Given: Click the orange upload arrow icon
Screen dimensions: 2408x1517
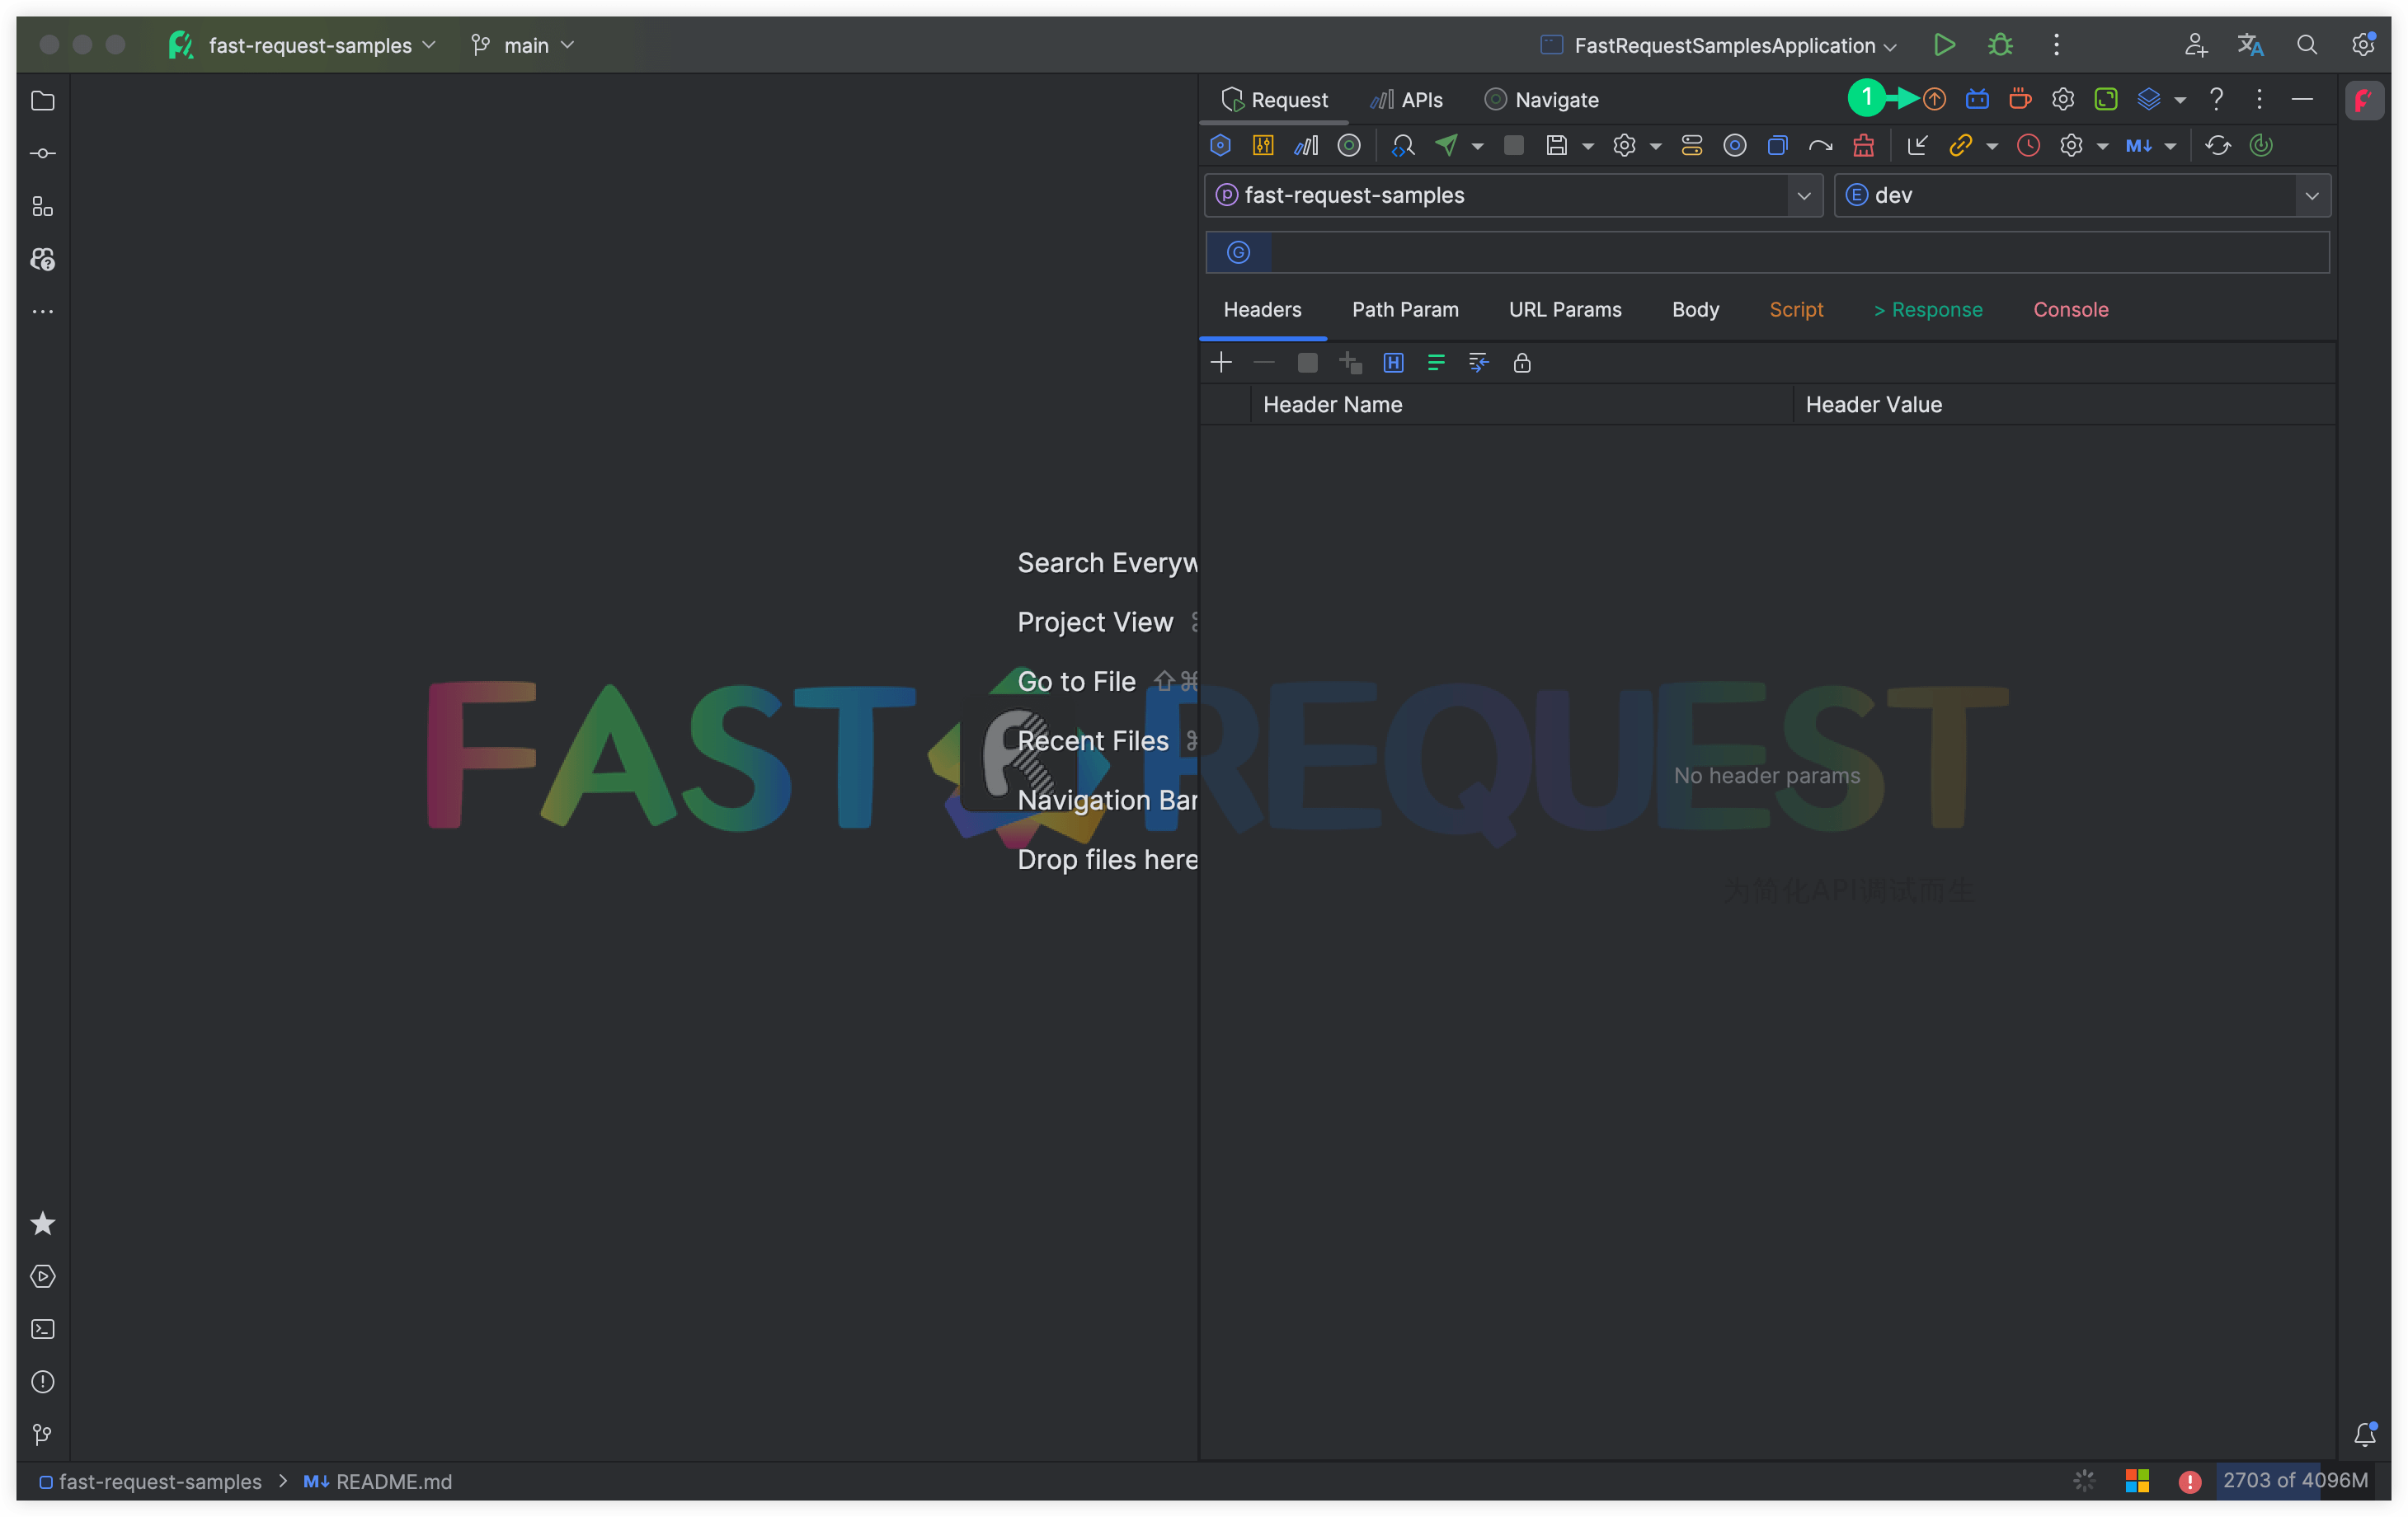Looking at the screenshot, I should 1934,99.
